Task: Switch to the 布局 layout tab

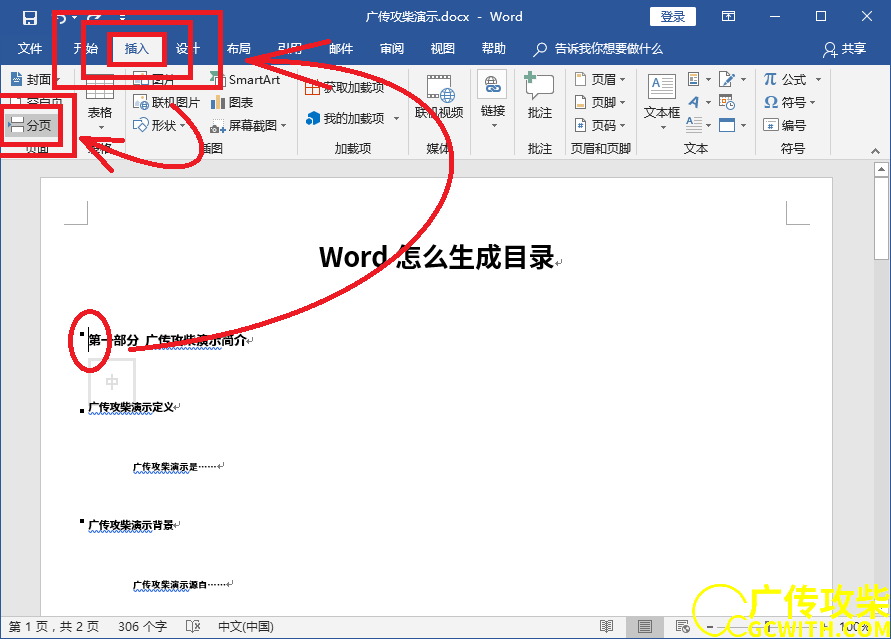Action: 239,49
